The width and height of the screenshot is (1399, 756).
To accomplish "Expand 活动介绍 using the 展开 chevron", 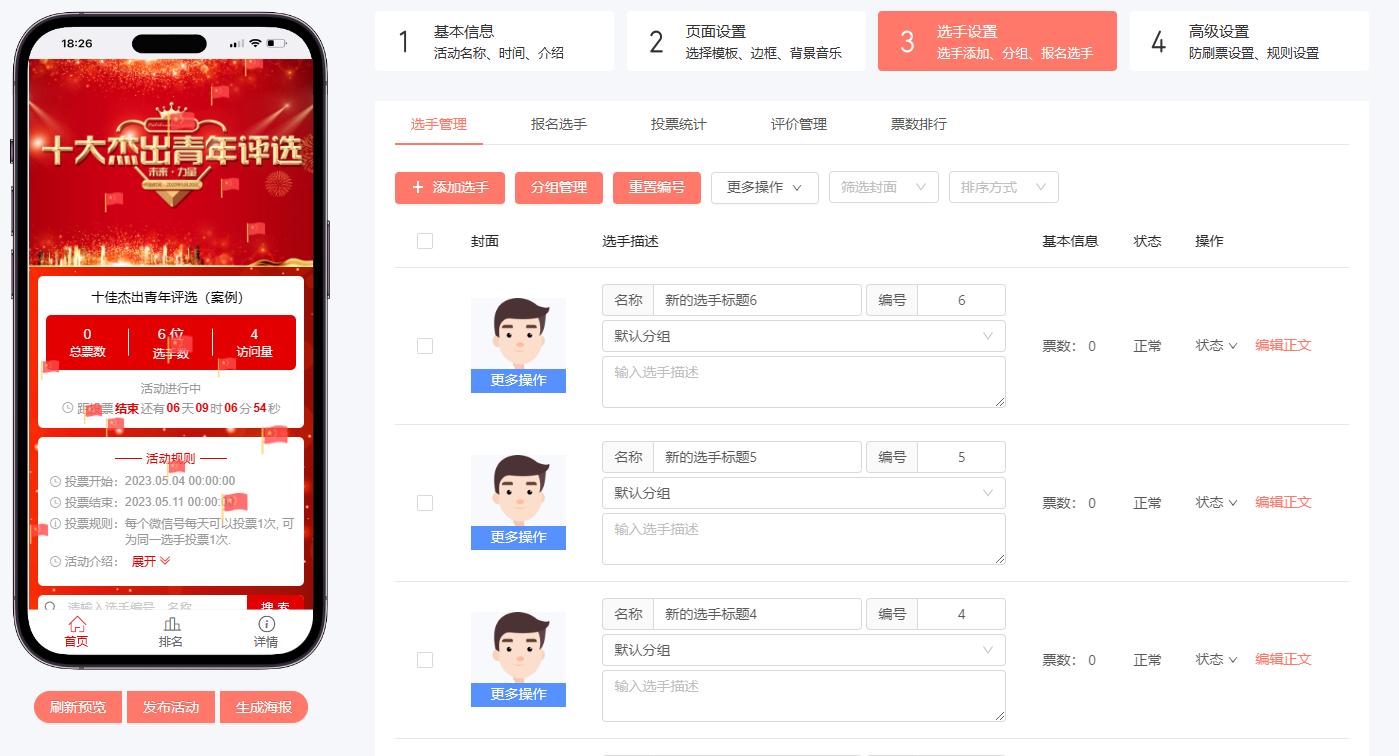I will click(x=165, y=561).
